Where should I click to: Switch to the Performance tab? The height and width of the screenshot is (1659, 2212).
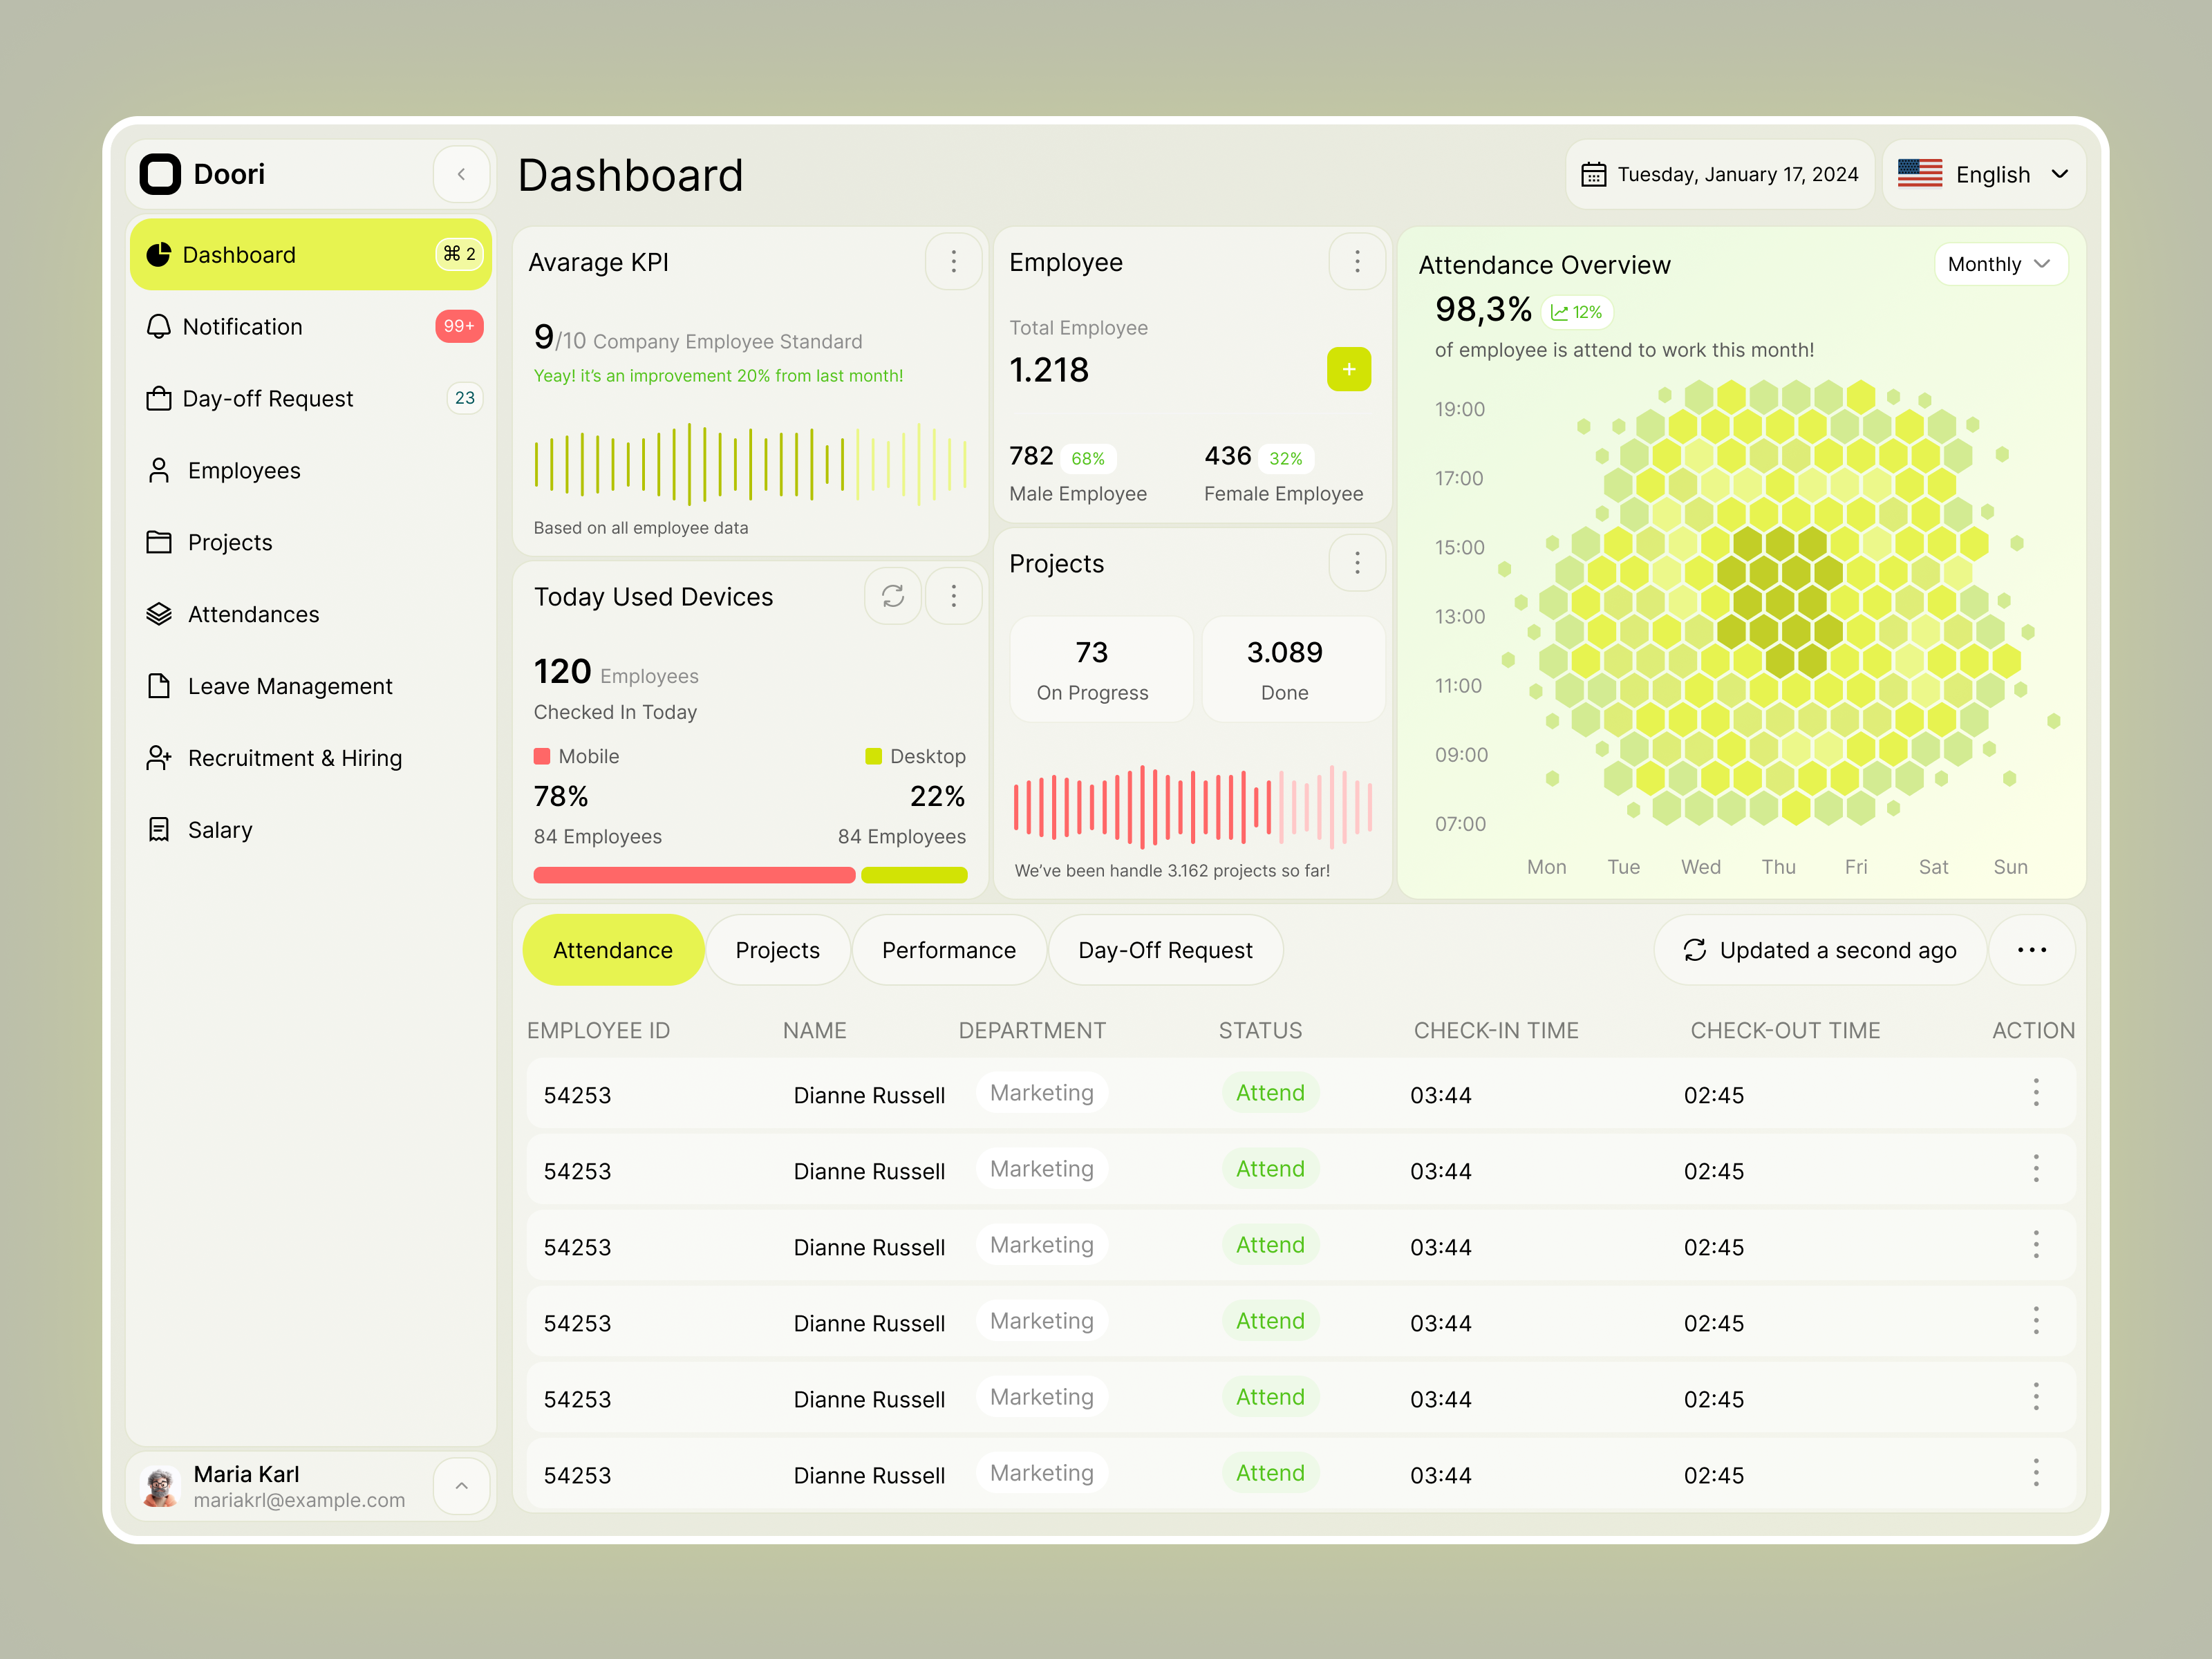(948, 950)
